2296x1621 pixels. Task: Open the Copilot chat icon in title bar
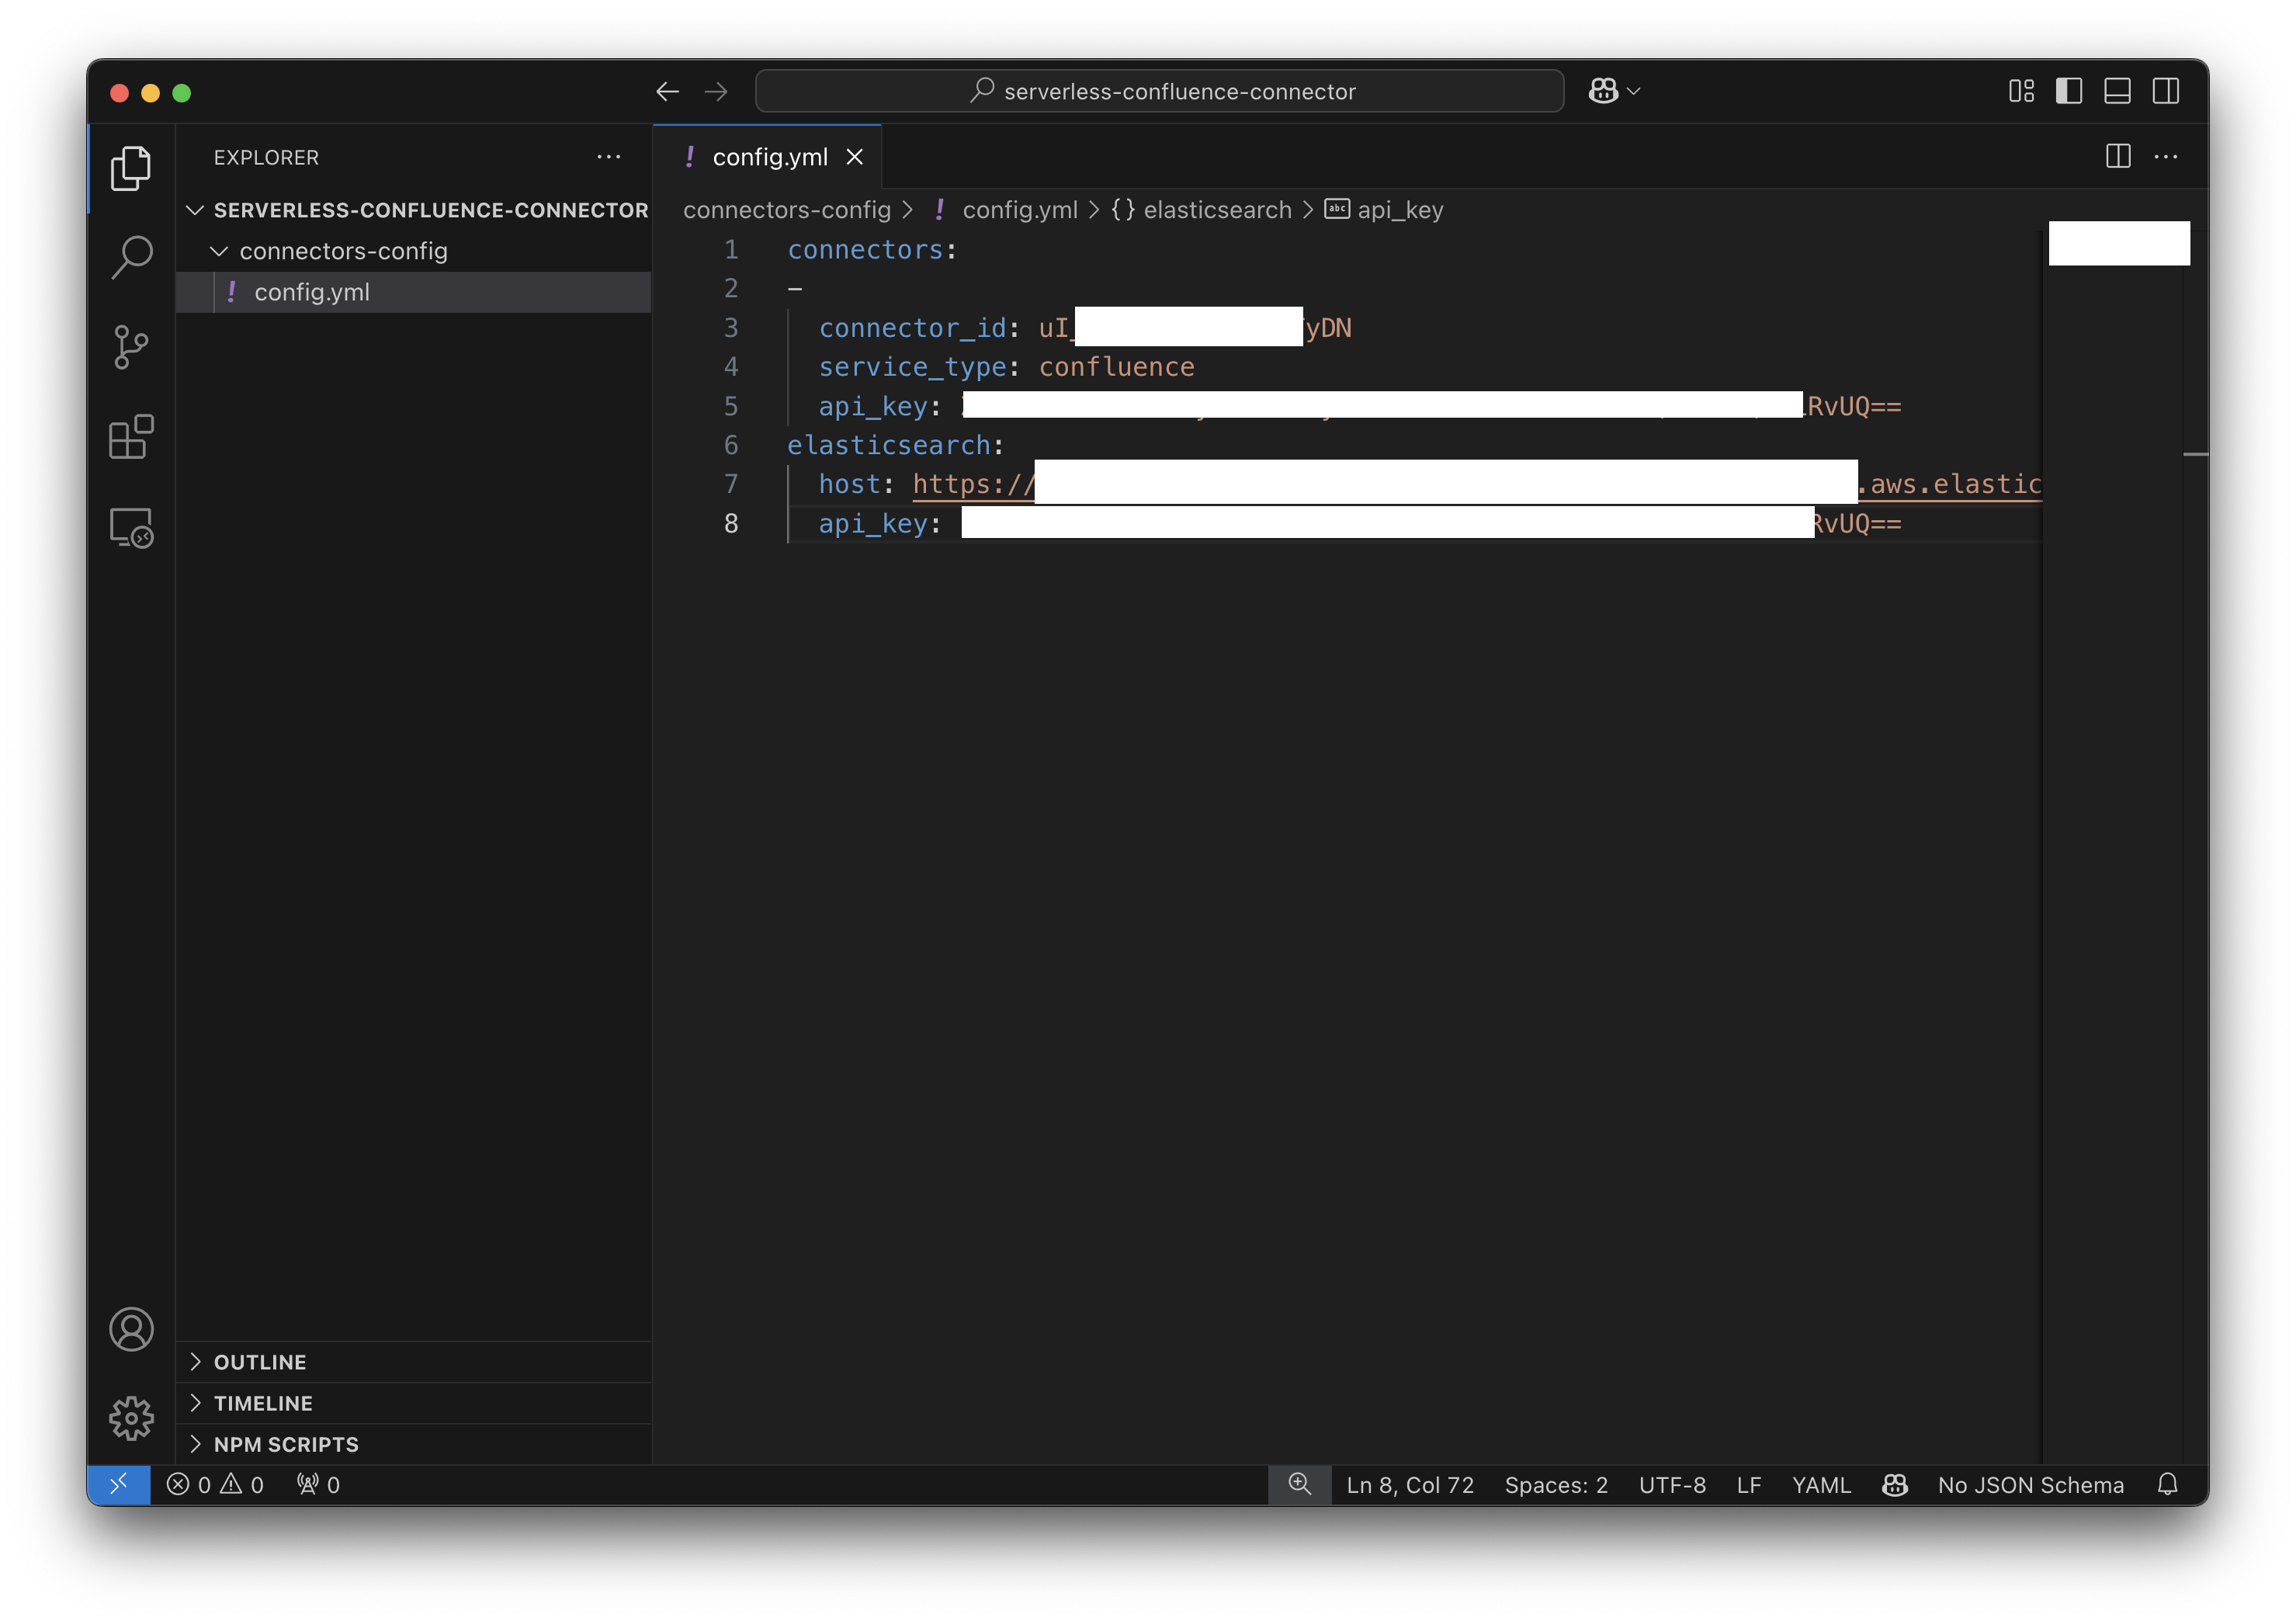tap(1603, 91)
